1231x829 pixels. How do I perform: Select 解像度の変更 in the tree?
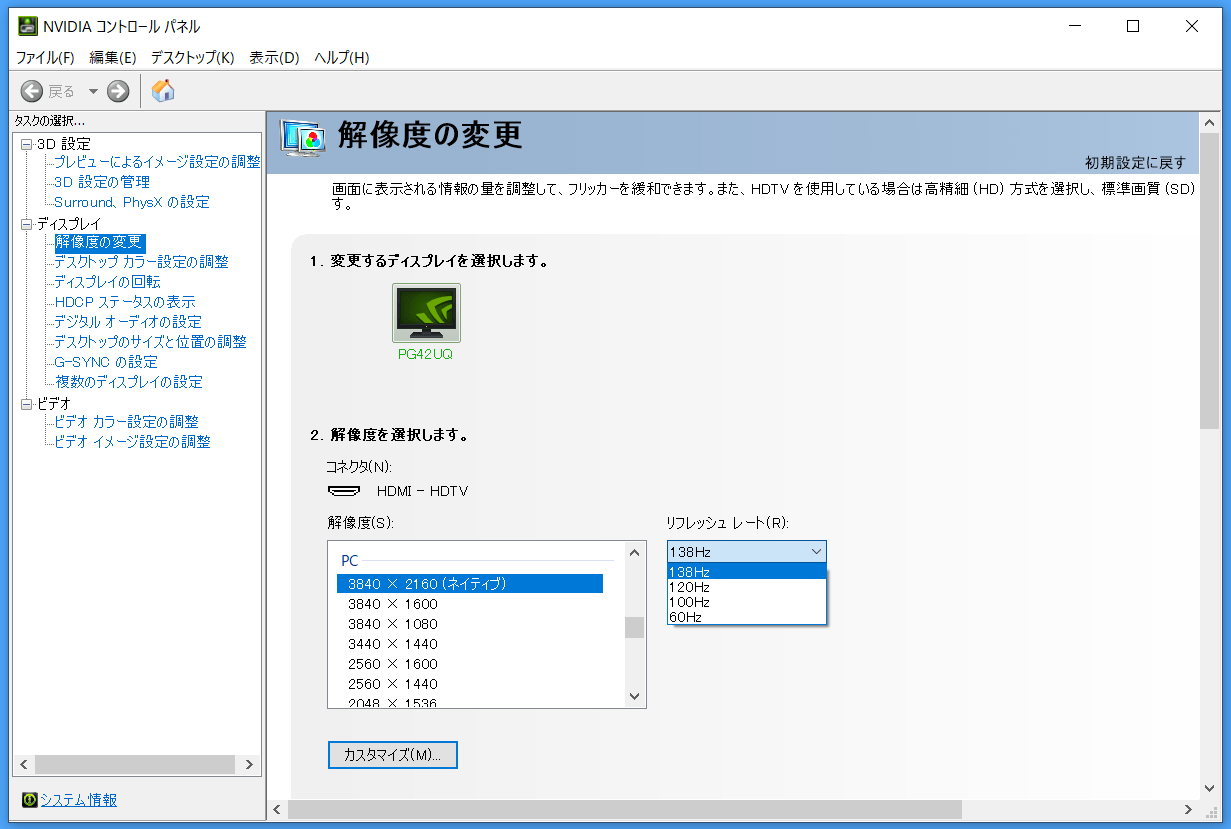click(x=100, y=242)
